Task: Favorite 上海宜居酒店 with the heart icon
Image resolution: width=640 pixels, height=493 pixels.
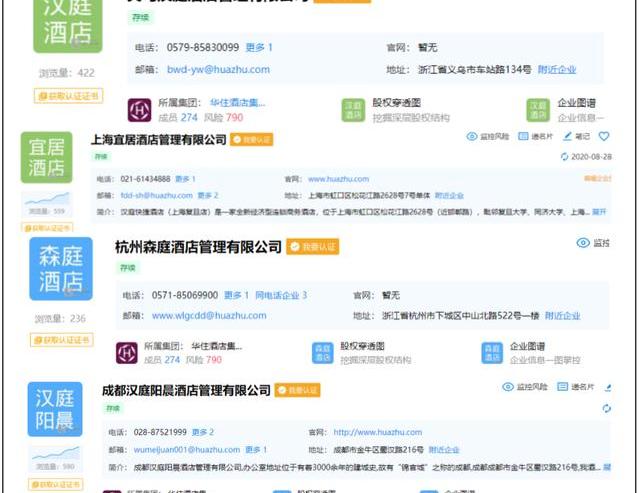Action: pyautogui.click(x=604, y=136)
